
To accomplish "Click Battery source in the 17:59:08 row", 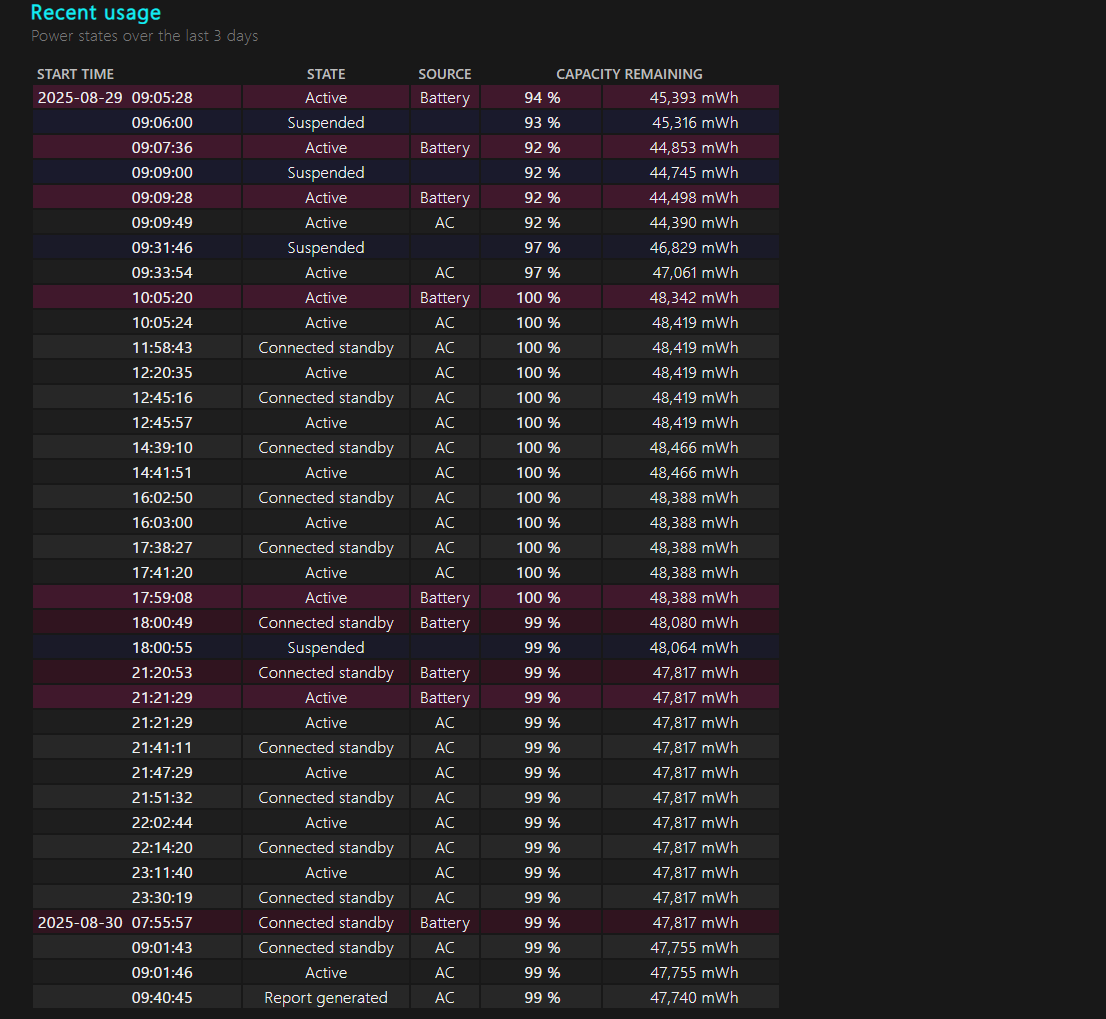I will tap(444, 598).
